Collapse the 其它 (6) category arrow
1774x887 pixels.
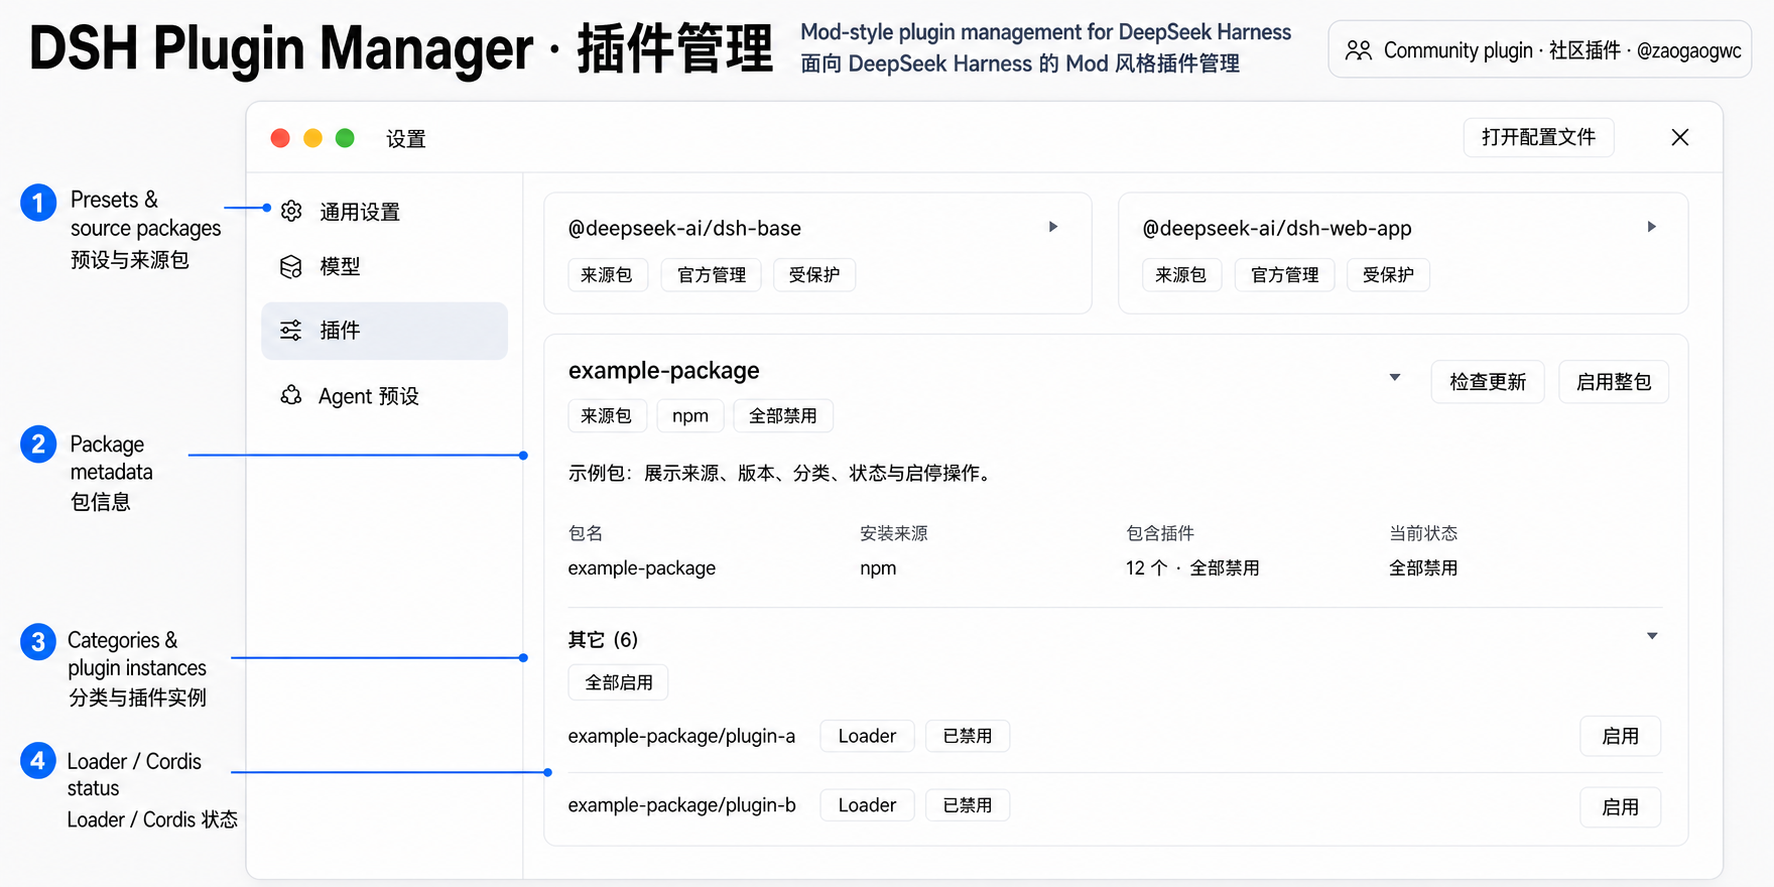coord(1652,636)
